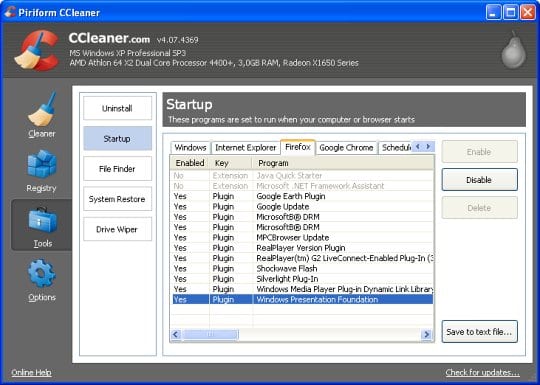
Task: Open File Finder tool
Action: (x=117, y=169)
